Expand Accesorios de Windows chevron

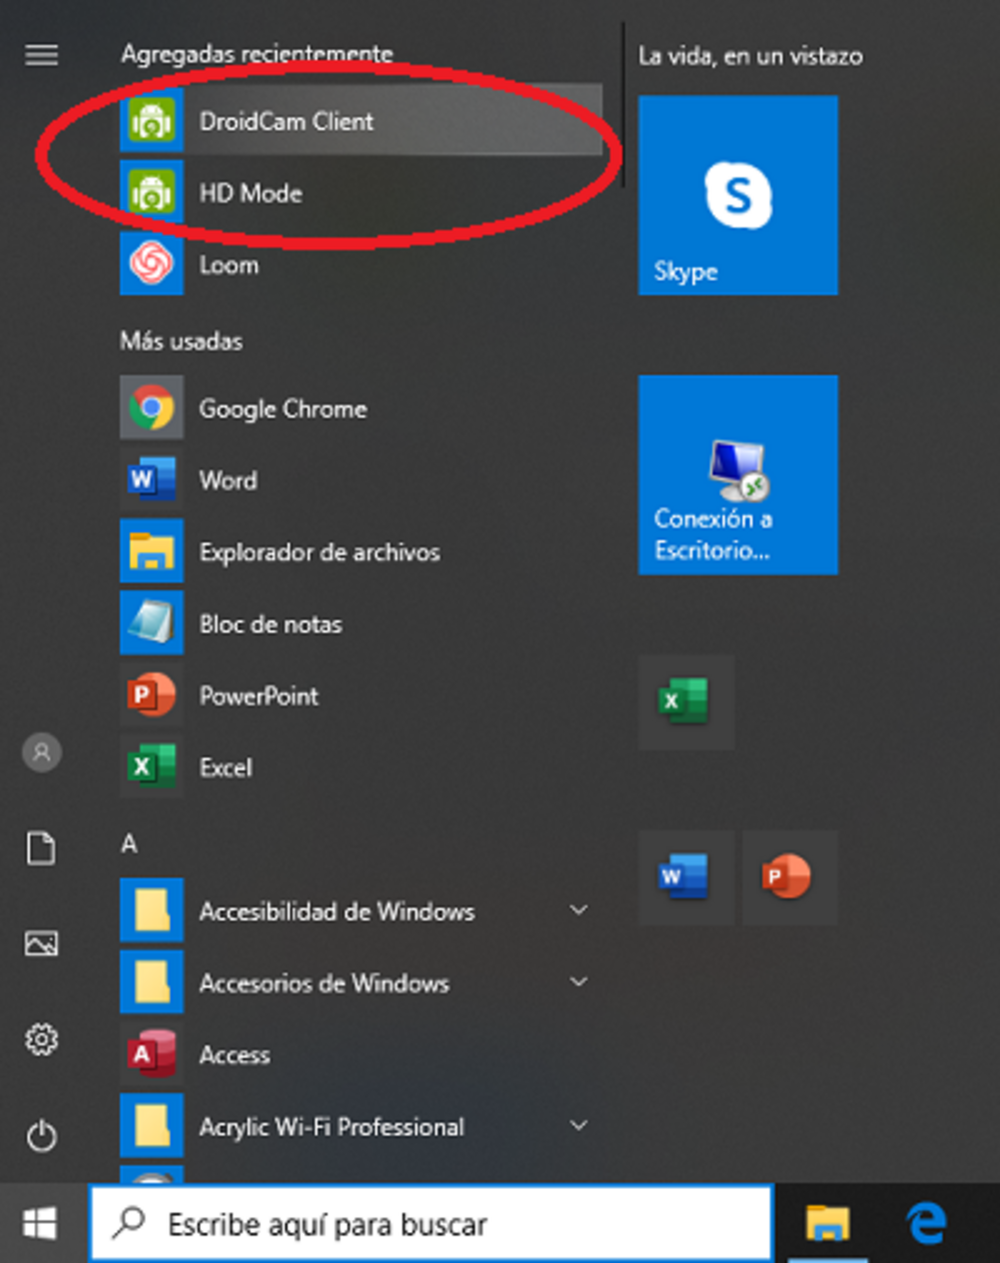tap(578, 982)
